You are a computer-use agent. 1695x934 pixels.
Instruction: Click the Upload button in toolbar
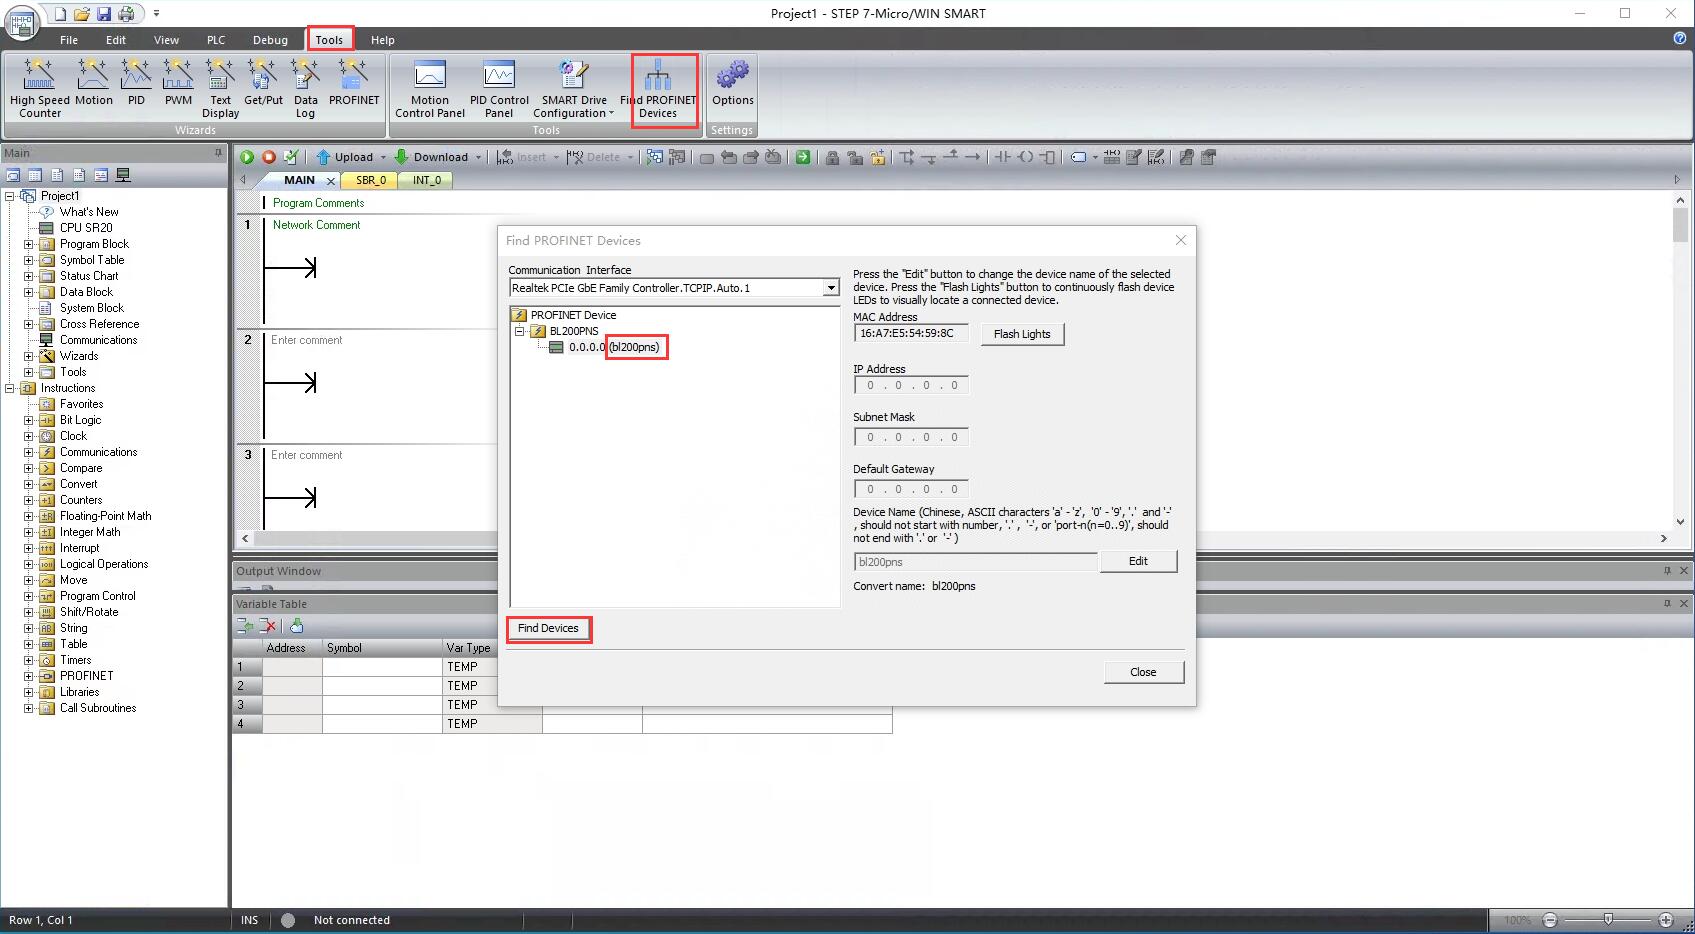pos(345,157)
